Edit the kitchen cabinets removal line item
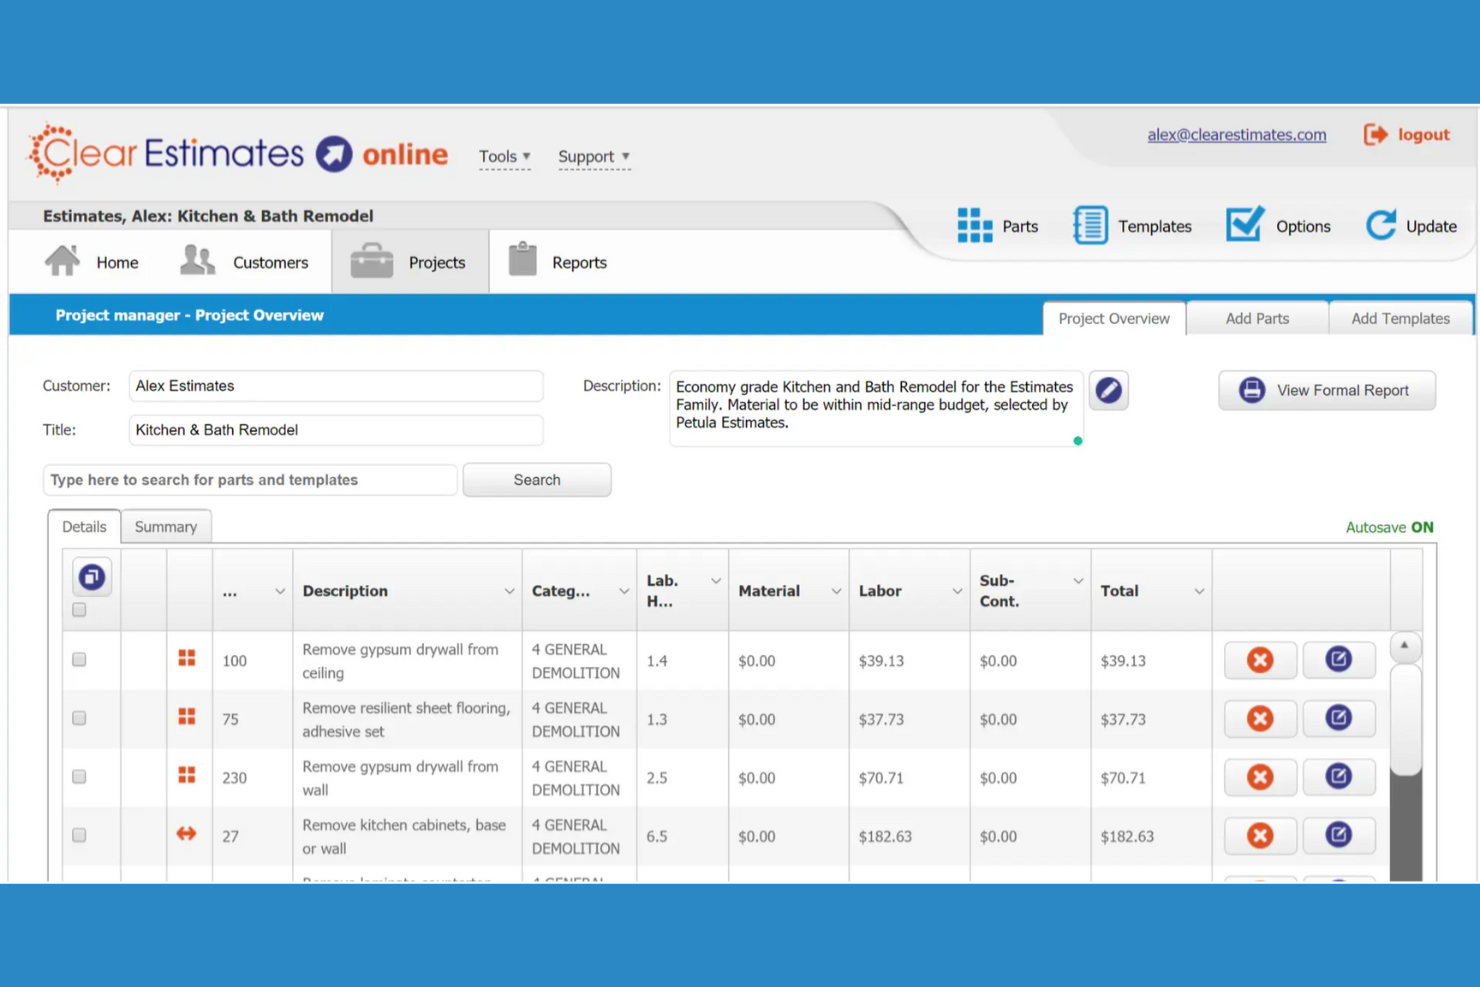 coord(1339,836)
